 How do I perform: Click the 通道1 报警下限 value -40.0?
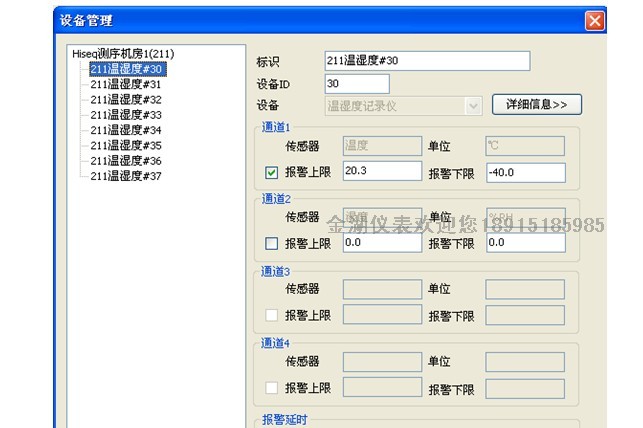click(526, 173)
